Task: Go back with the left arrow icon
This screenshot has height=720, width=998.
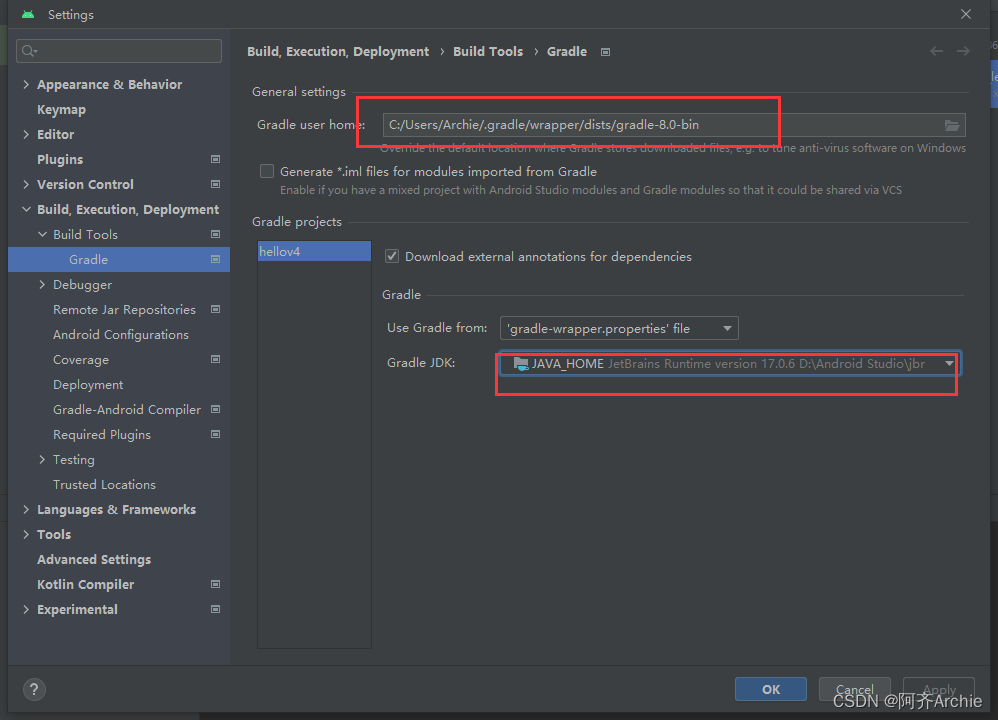Action: [x=936, y=51]
